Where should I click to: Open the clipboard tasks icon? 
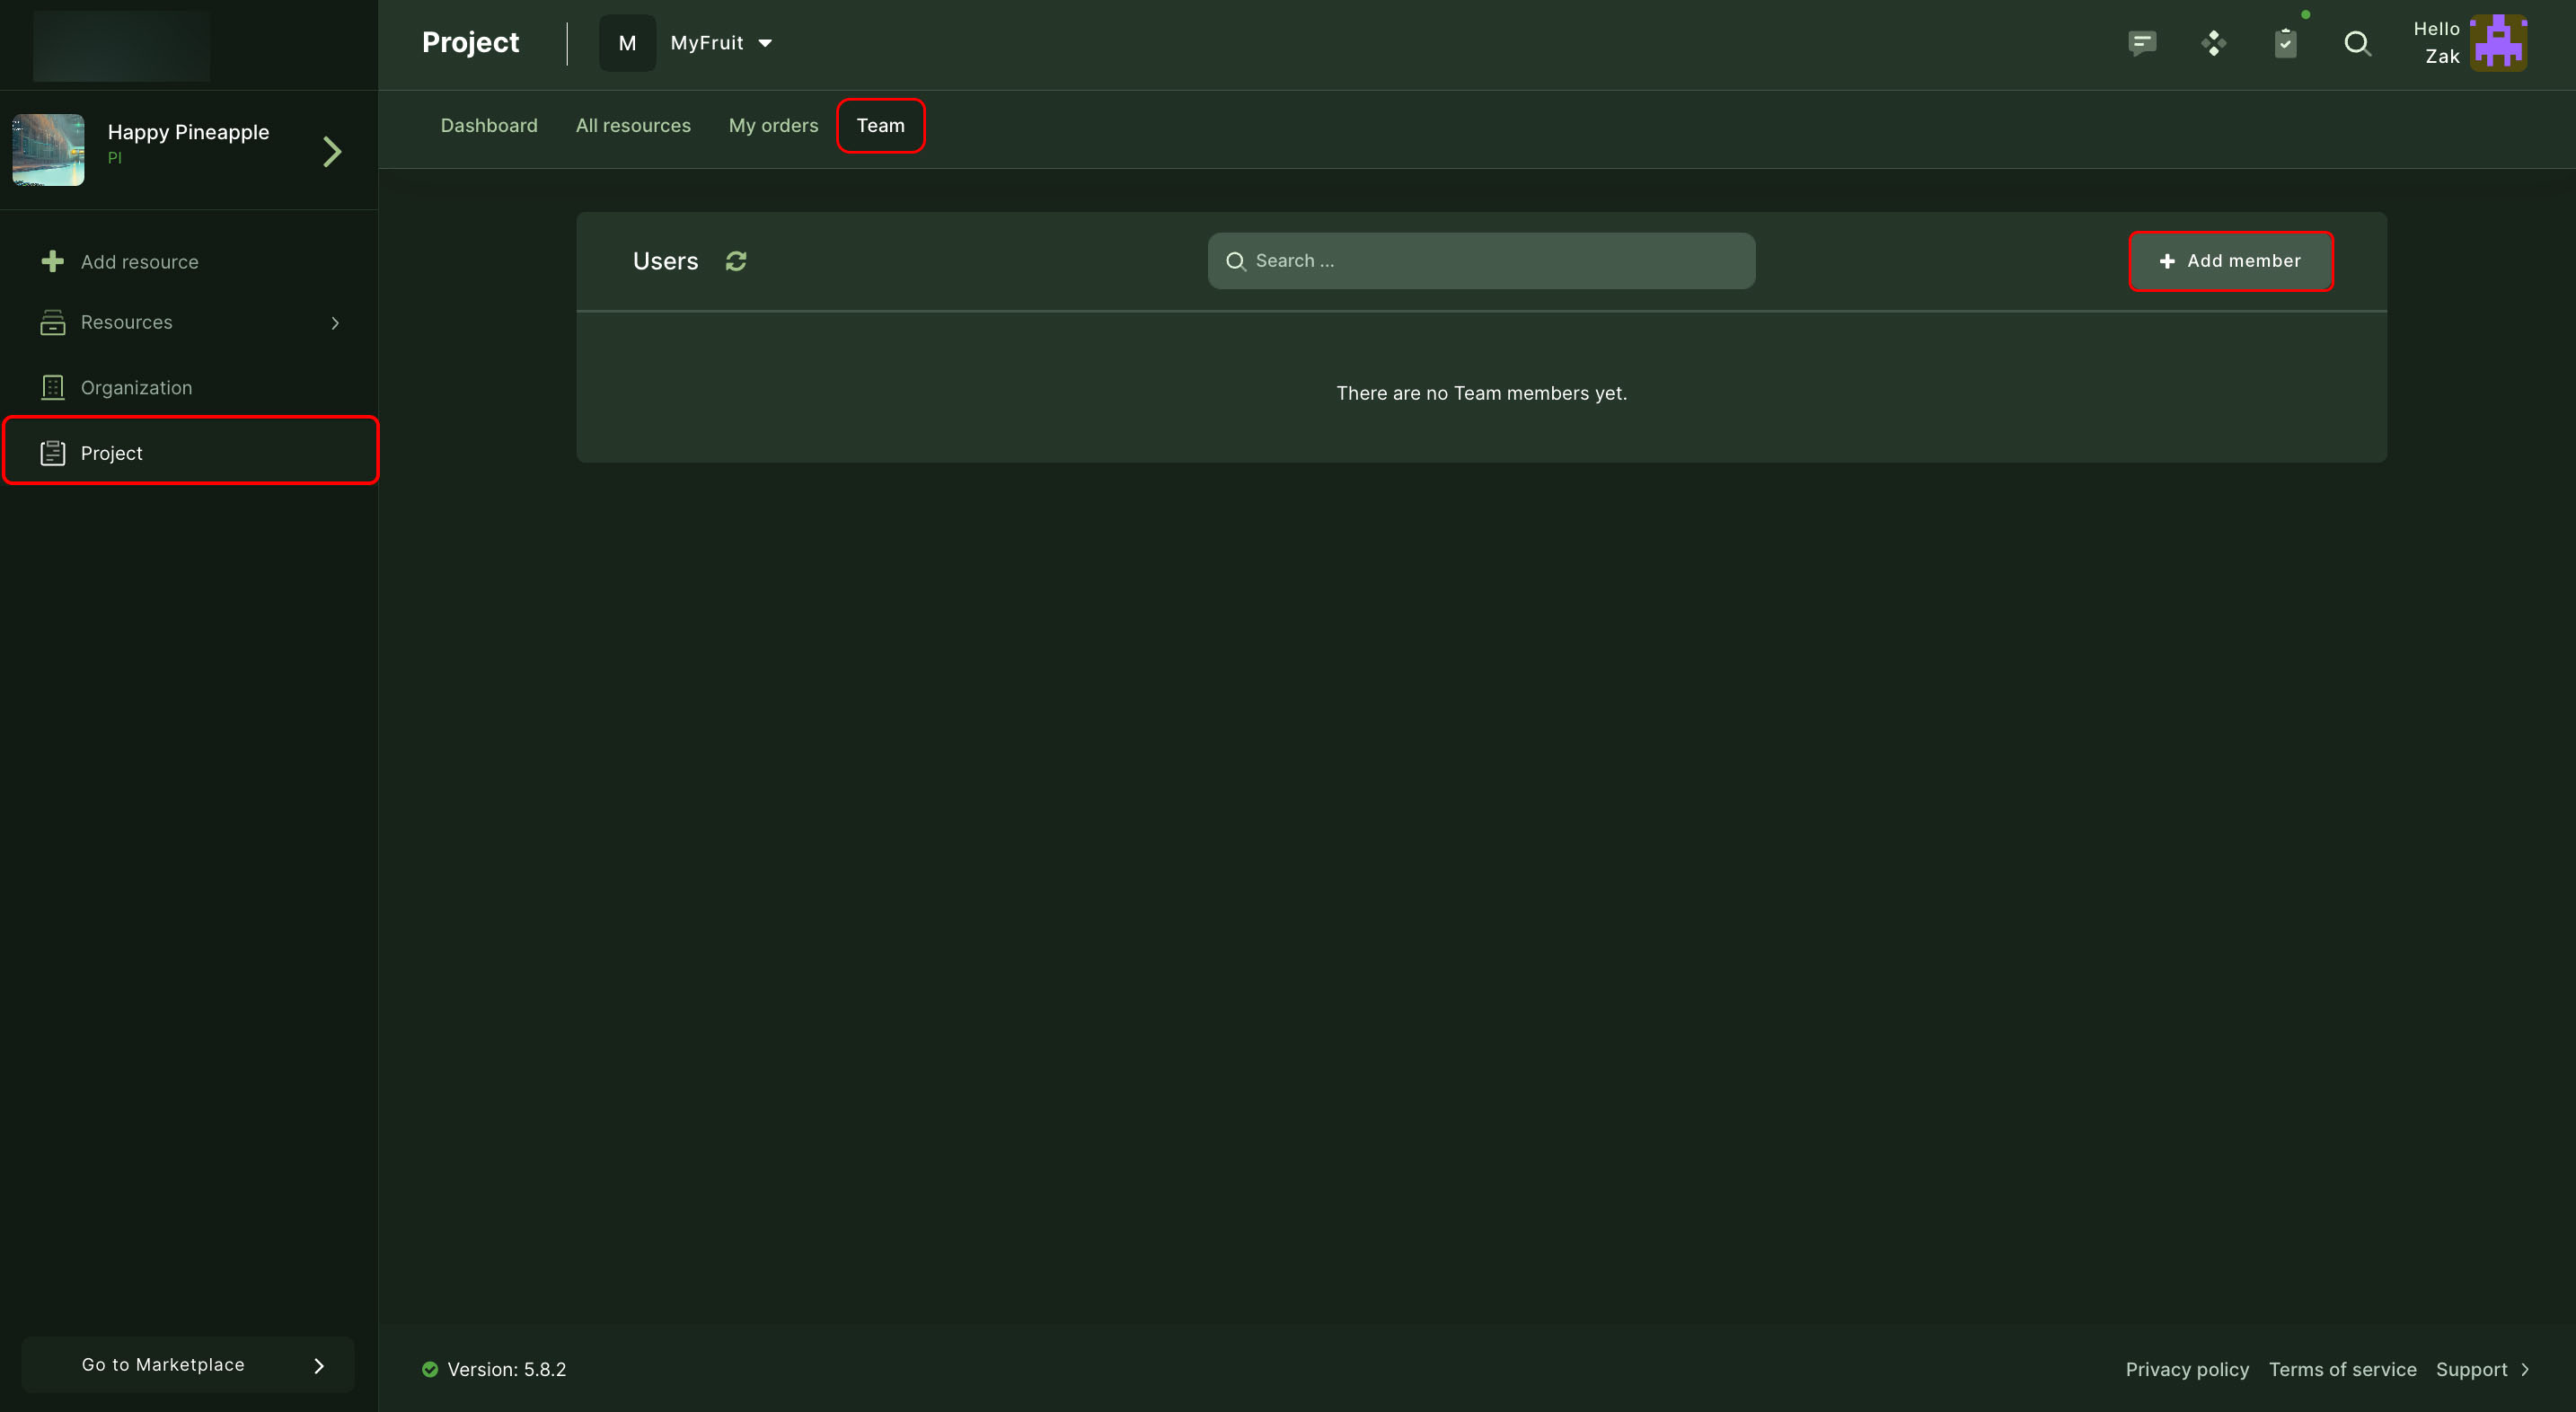(x=2285, y=43)
